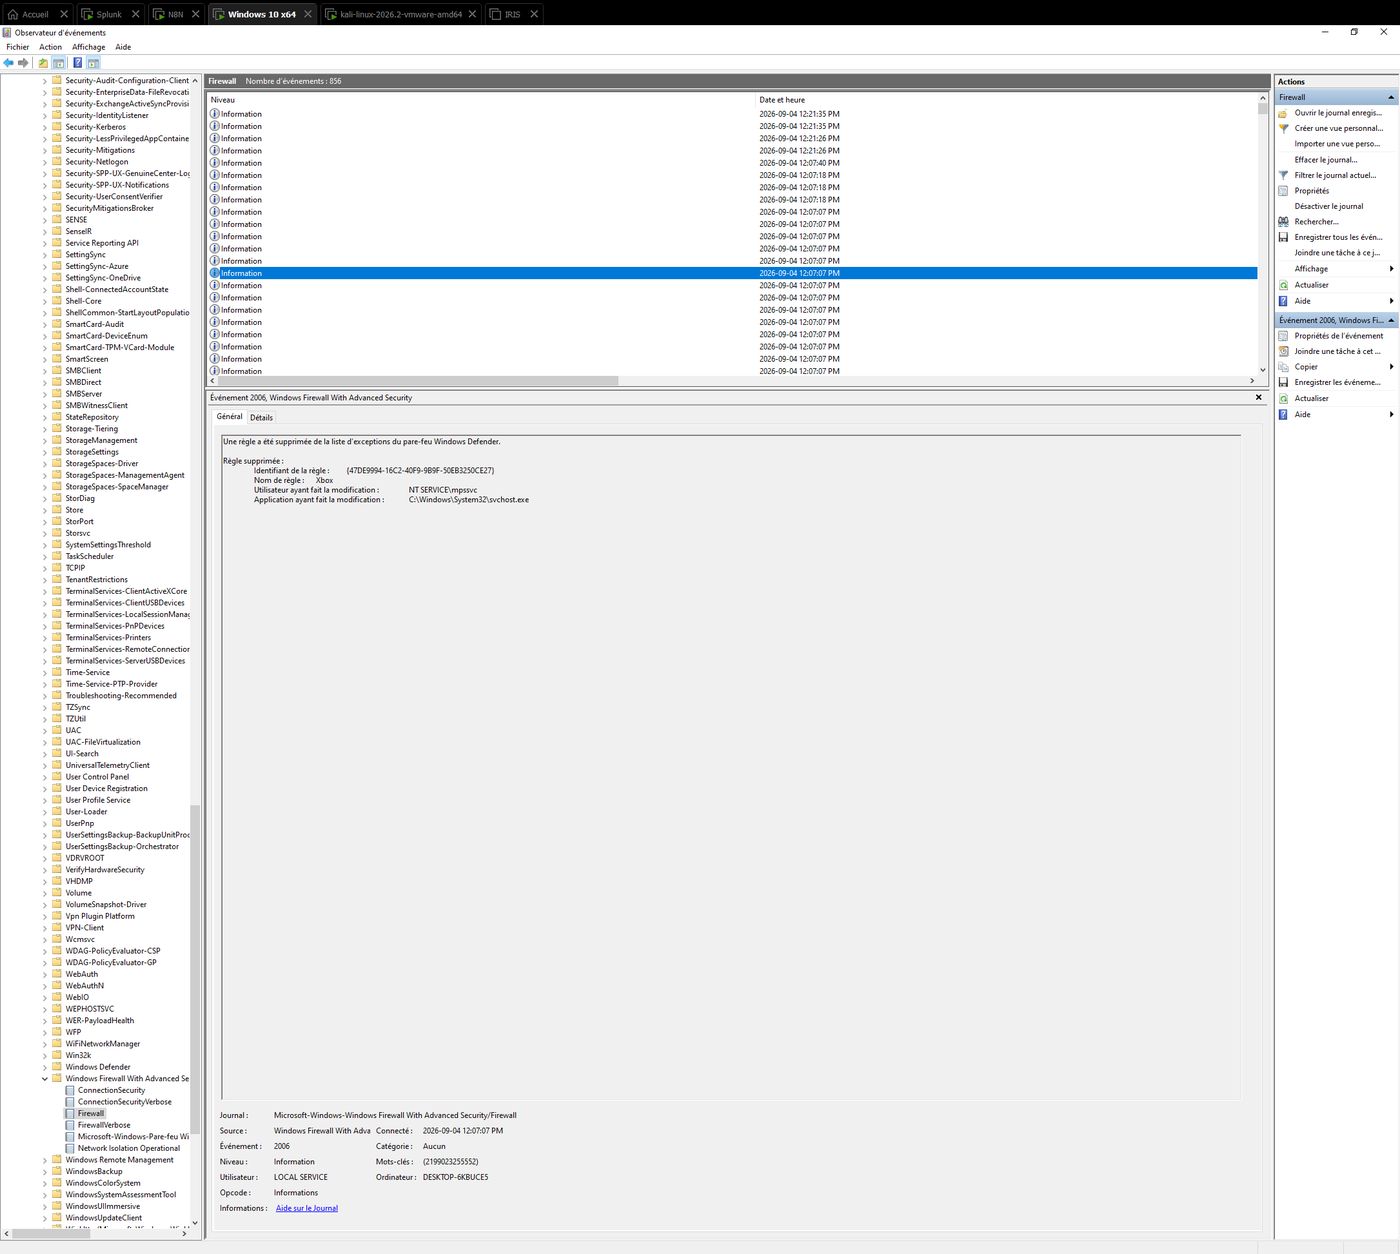
Task: Click the show/hide console tree toolbar icon
Action: 59,63
